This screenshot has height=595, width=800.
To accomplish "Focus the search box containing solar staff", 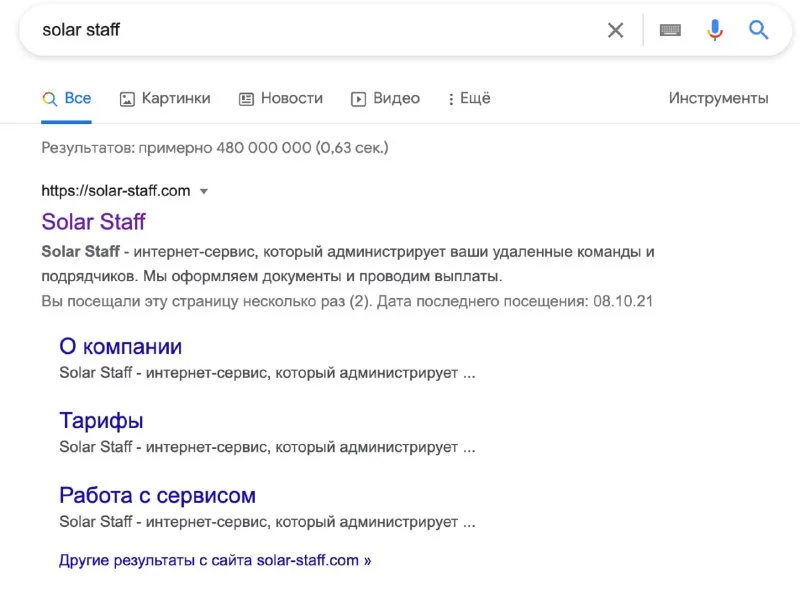I will 300,30.
